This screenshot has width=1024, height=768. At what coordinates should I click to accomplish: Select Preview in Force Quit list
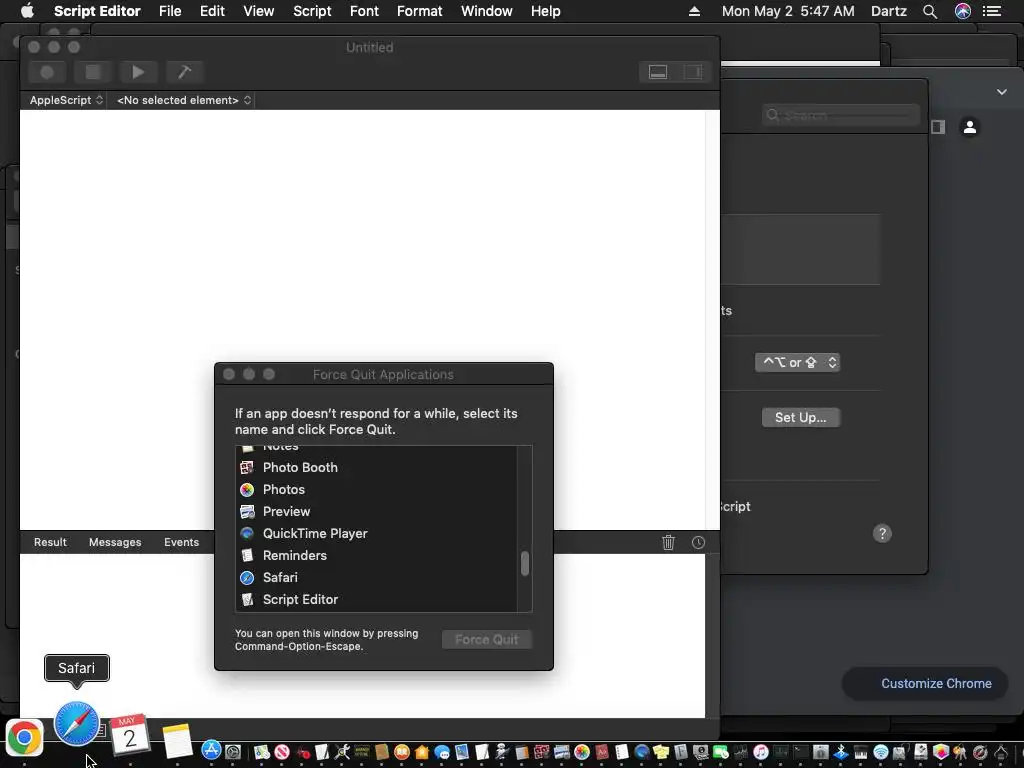[376, 511]
